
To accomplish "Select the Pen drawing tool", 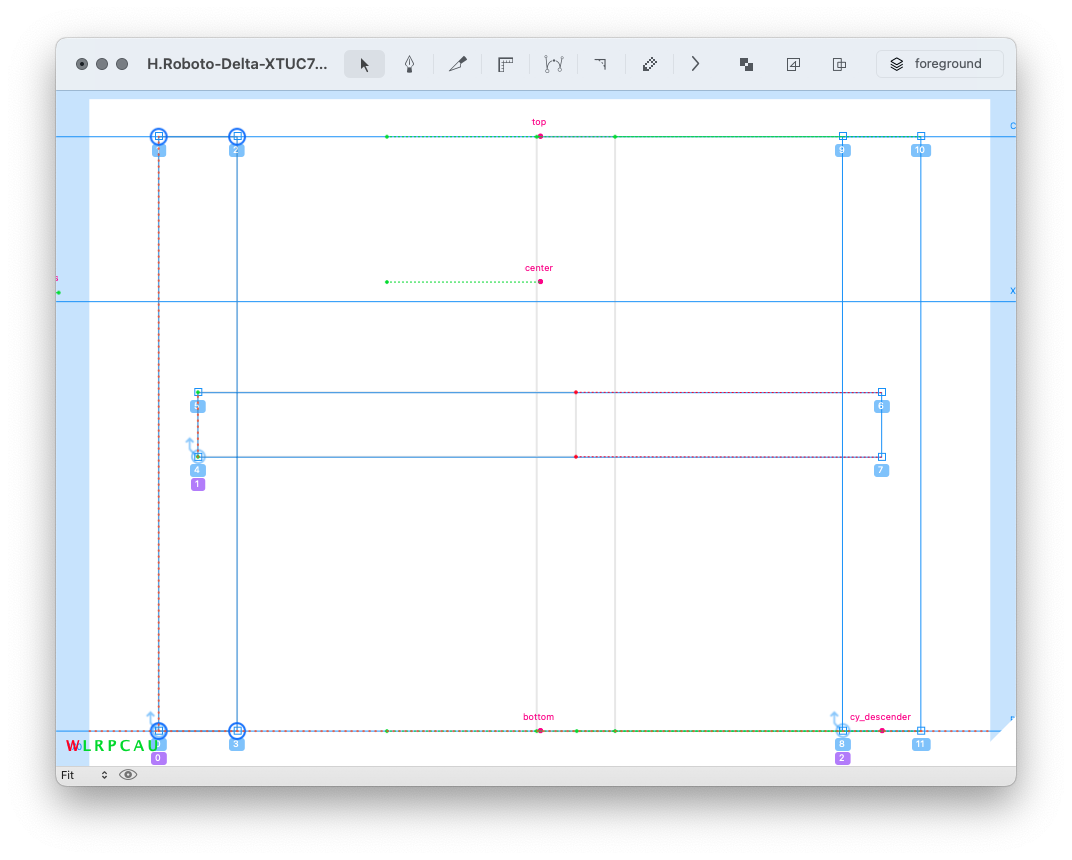I will 409,64.
